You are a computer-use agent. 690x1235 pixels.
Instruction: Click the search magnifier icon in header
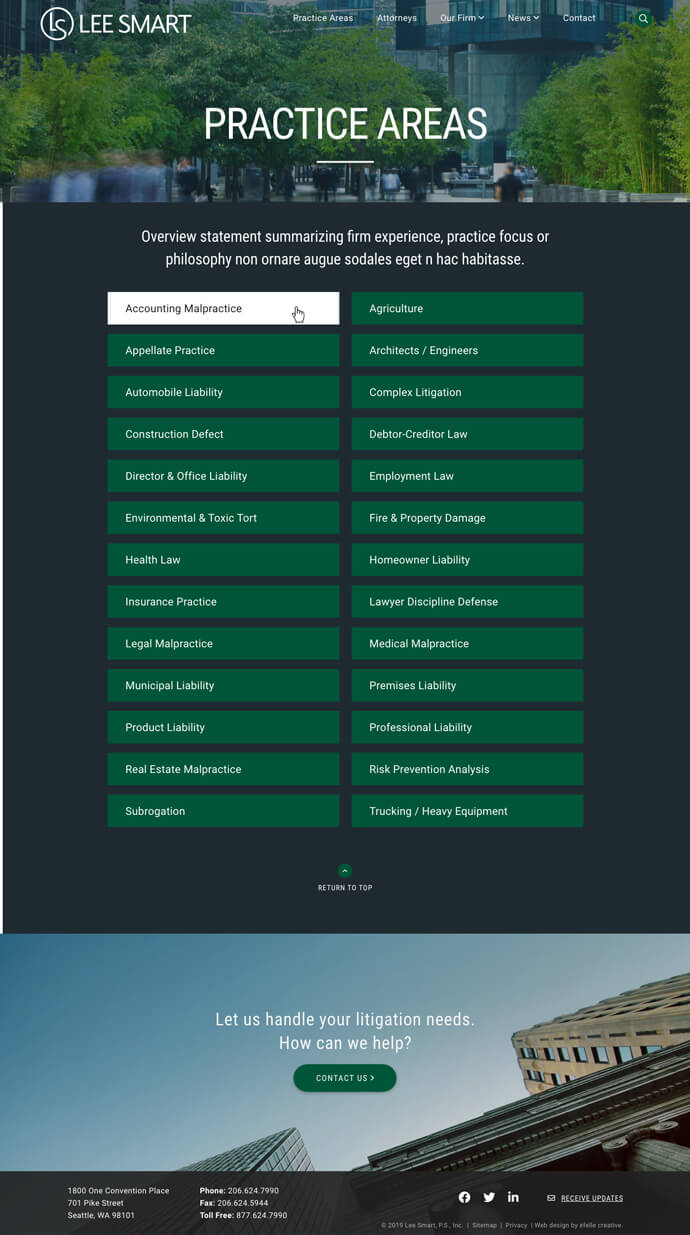point(643,18)
